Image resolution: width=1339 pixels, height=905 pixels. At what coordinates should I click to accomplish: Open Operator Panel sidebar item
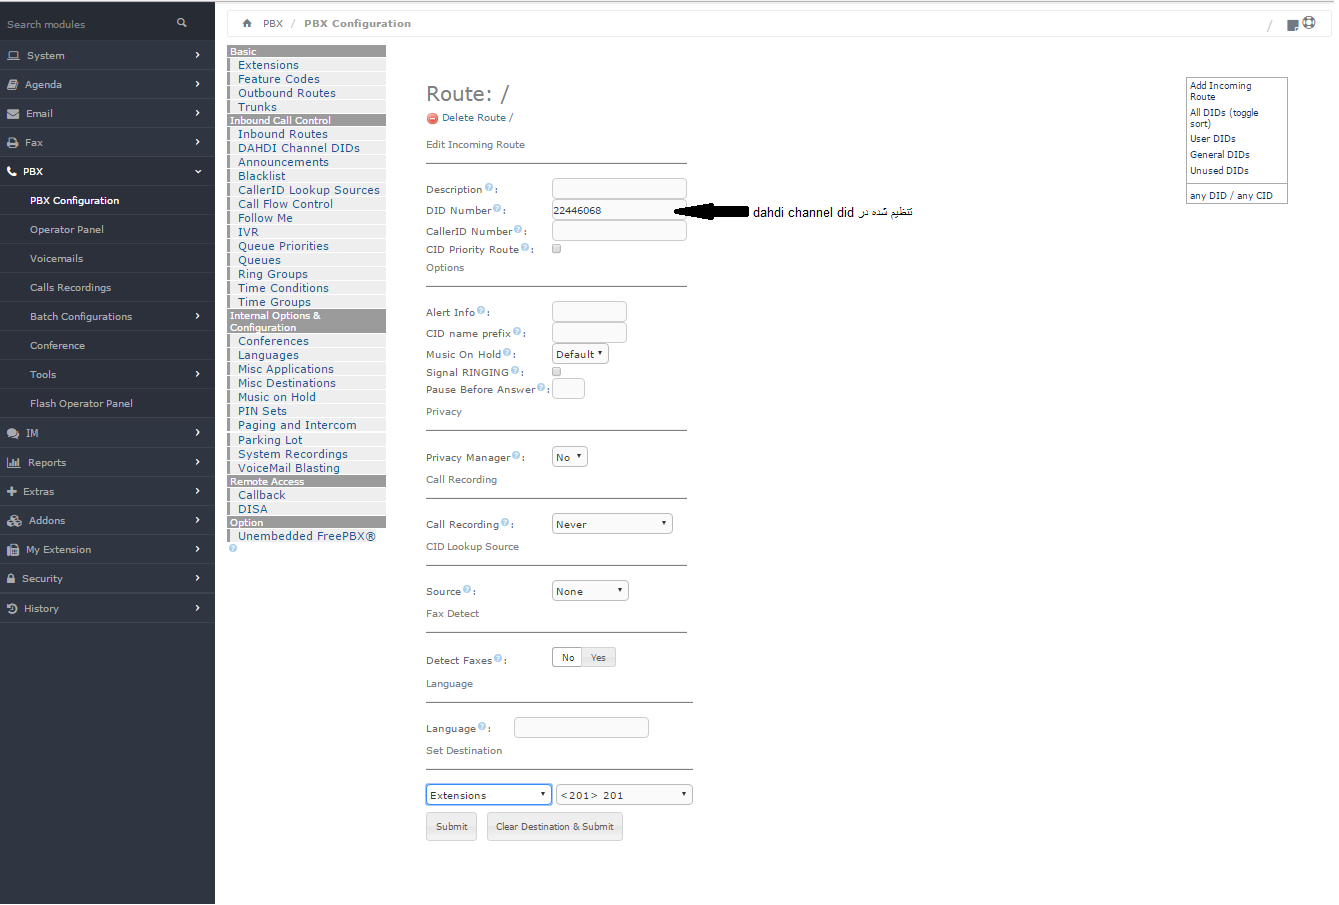[x=107, y=229]
